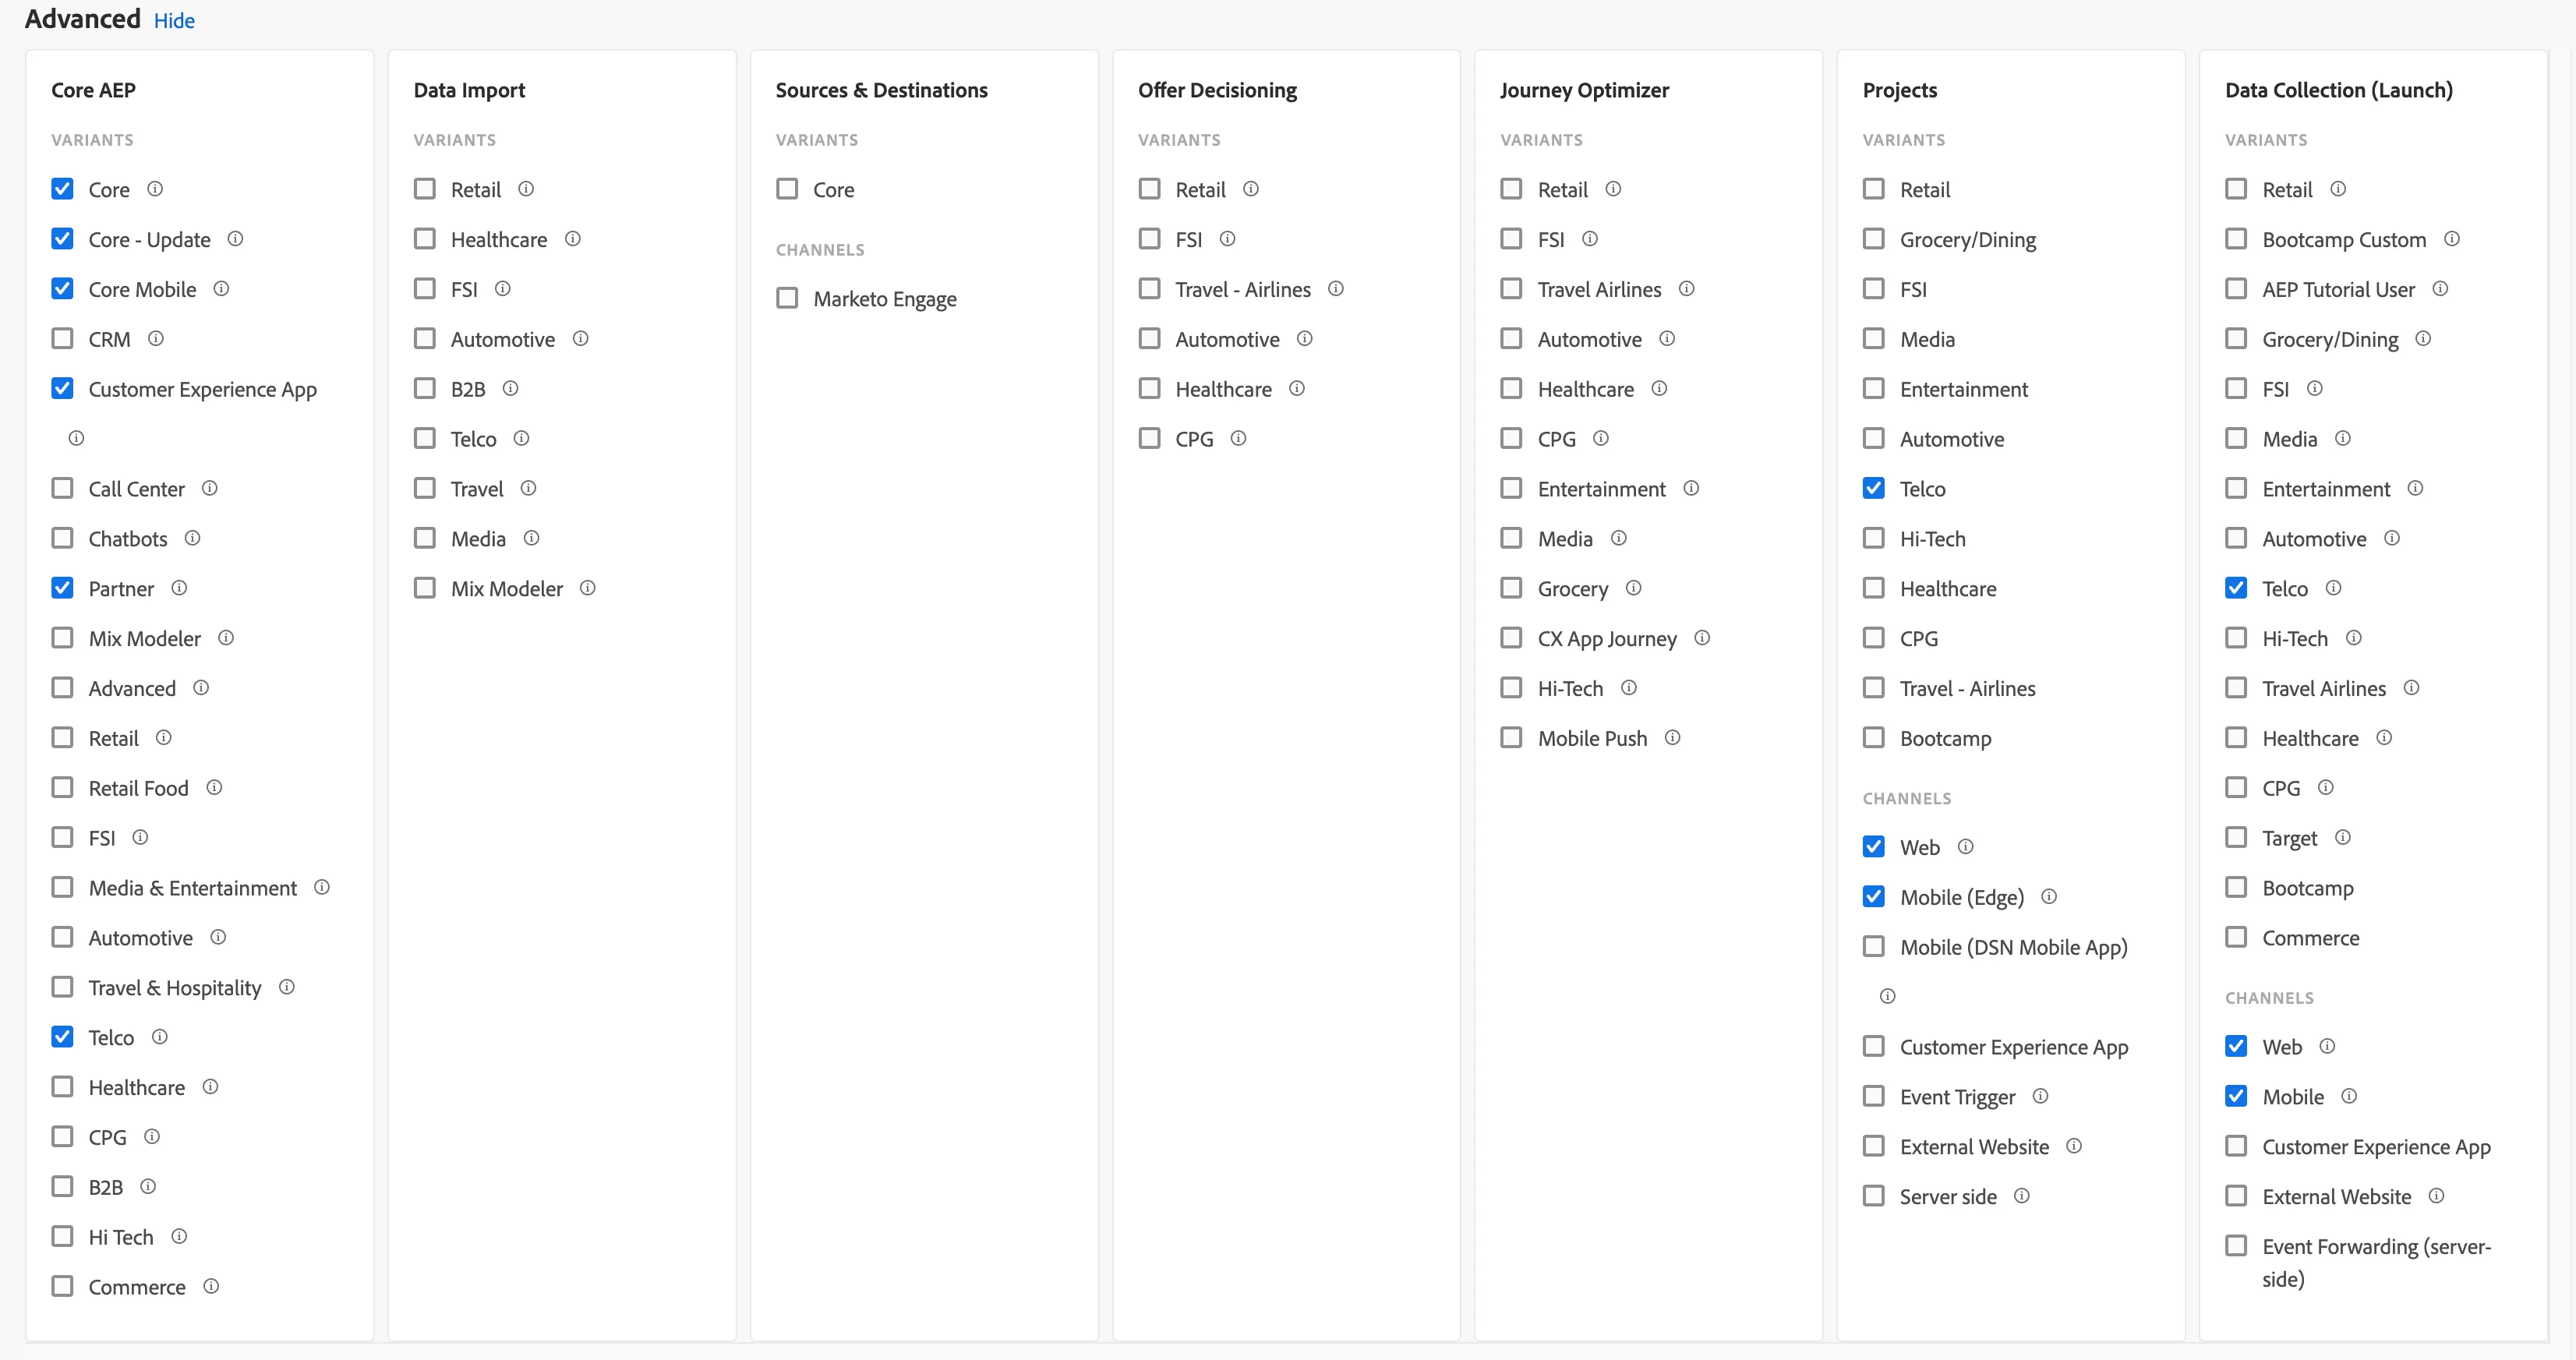Click the "Grocery/Dining" label in Projects
Image resolution: width=2576 pixels, height=1360 pixels.
coord(1967,240)
